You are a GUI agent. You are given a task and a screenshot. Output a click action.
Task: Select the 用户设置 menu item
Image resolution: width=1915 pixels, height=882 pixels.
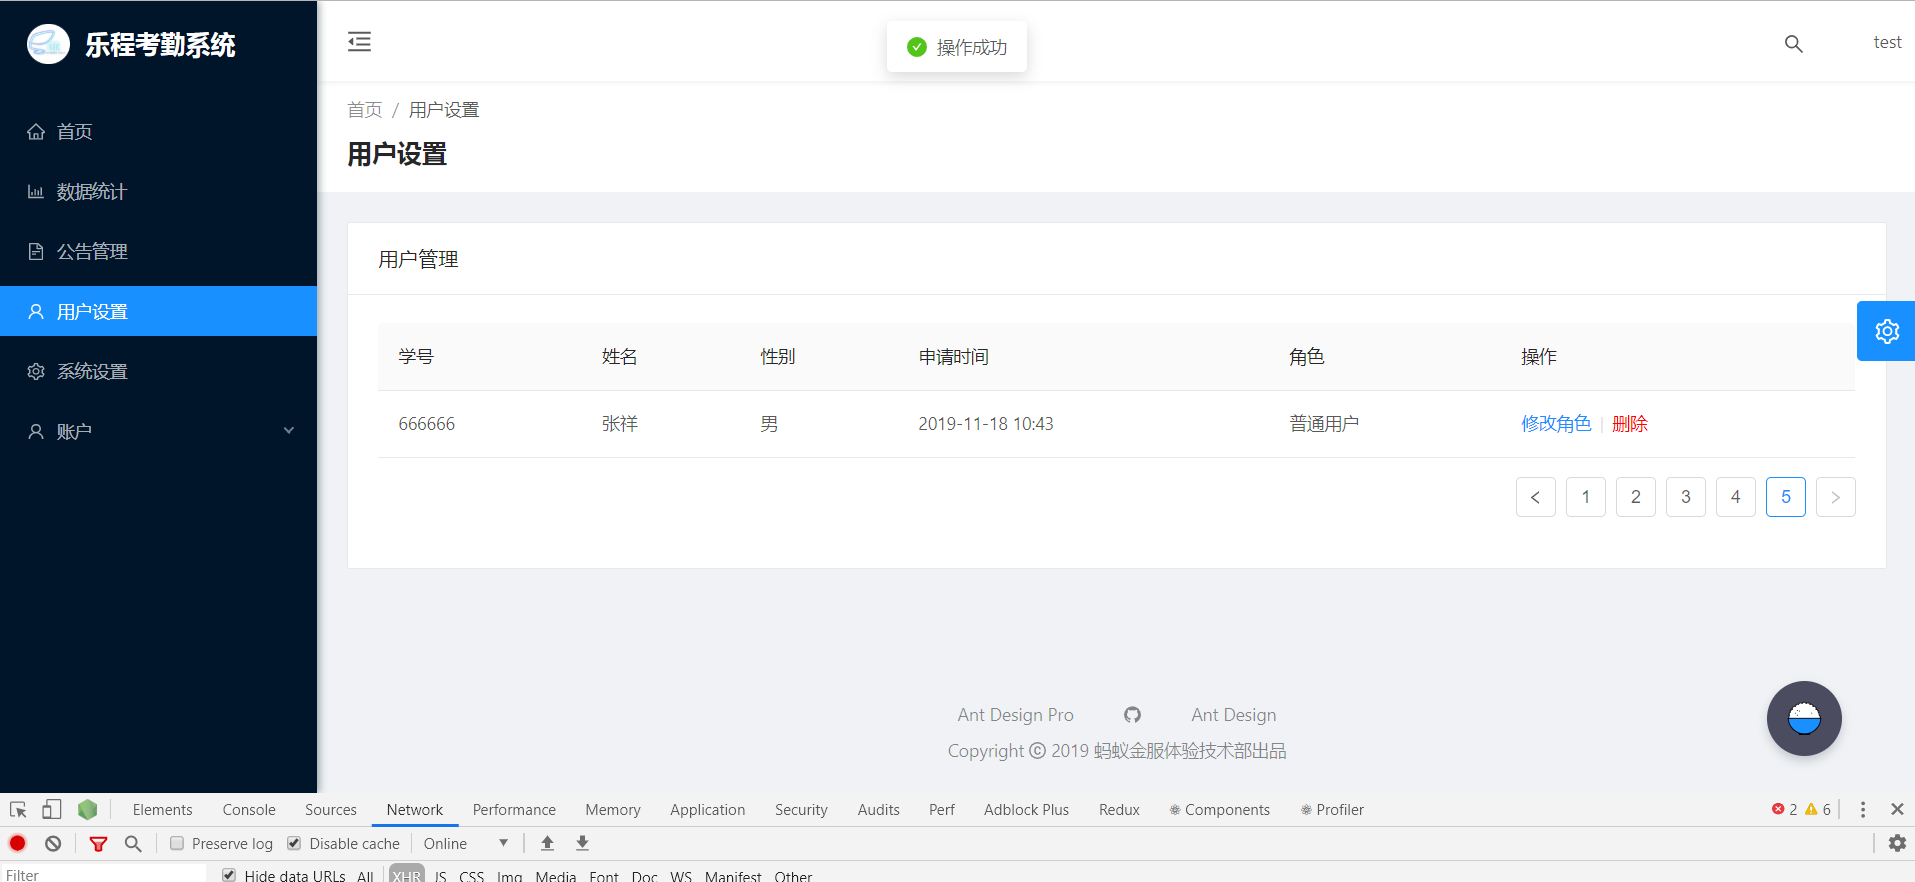[x=158, y=311]
